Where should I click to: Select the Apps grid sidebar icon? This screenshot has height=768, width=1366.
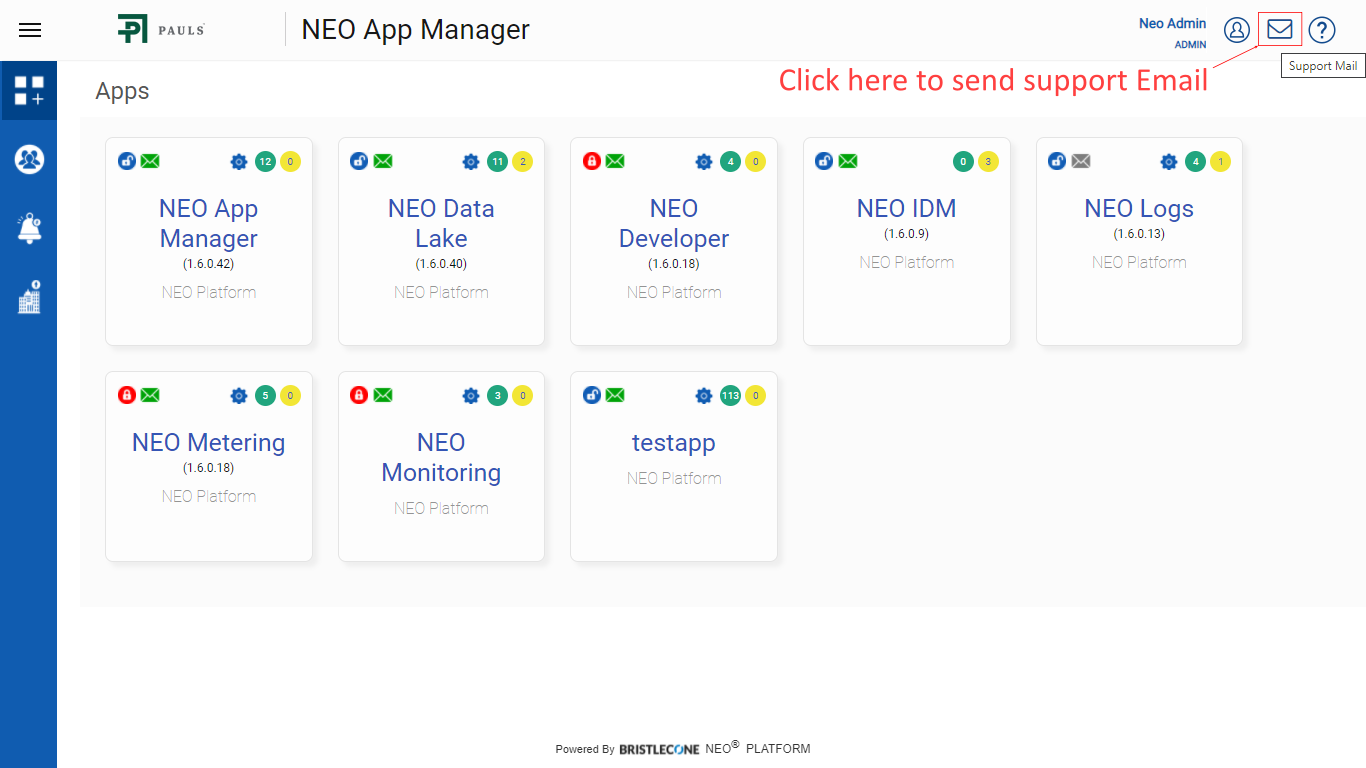tap(29, 91)
